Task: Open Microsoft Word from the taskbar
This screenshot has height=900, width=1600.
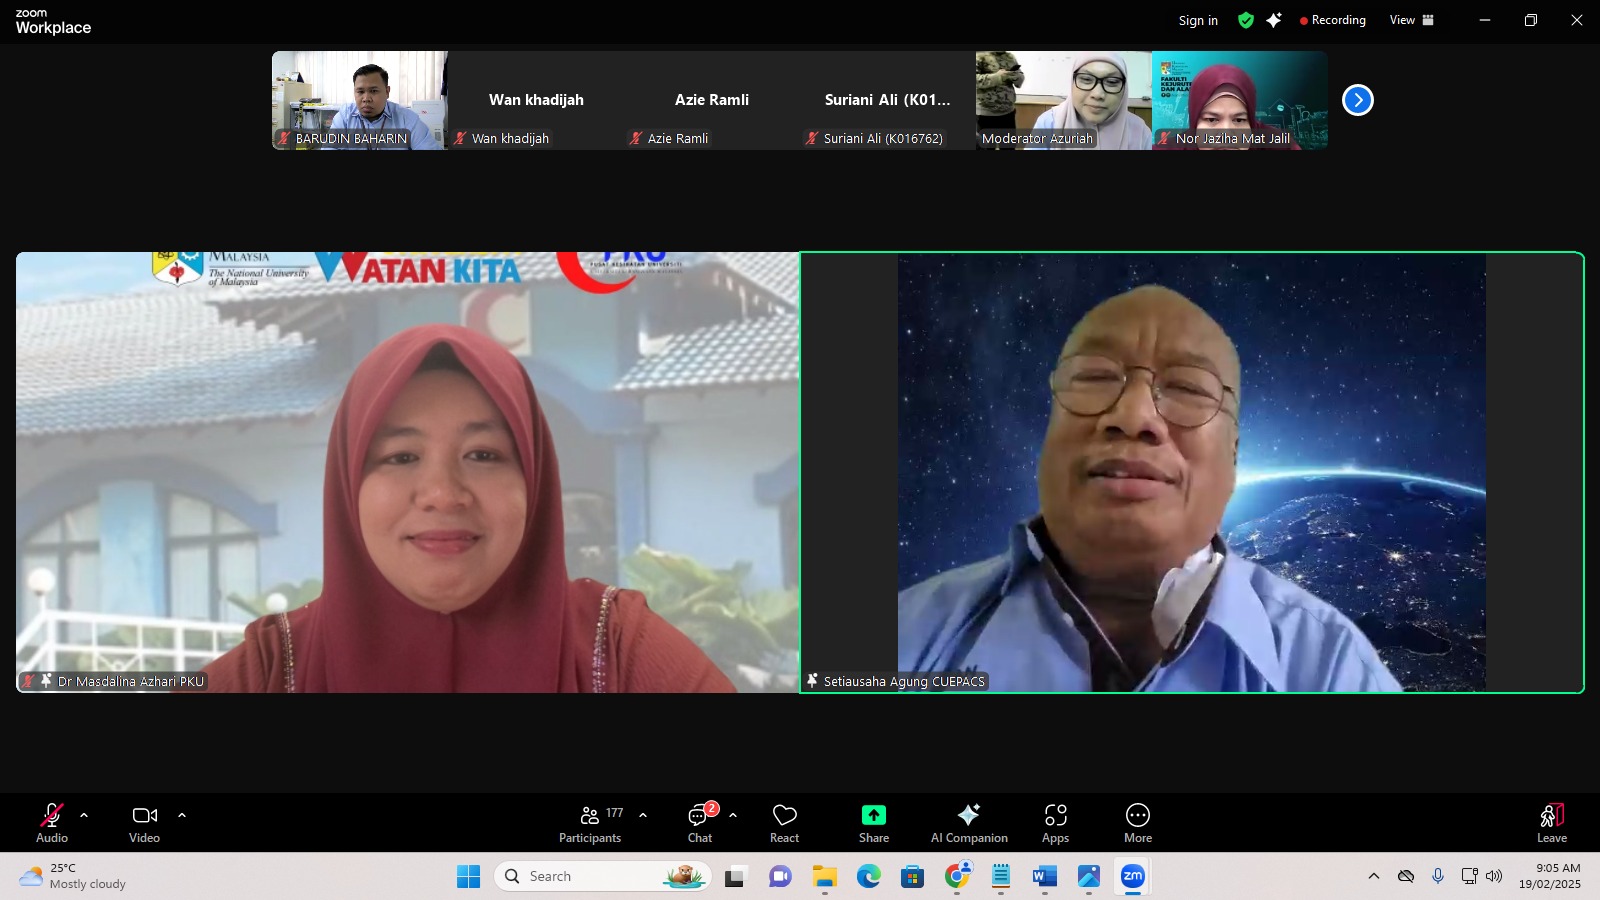Action: [x=1044, y=877]
